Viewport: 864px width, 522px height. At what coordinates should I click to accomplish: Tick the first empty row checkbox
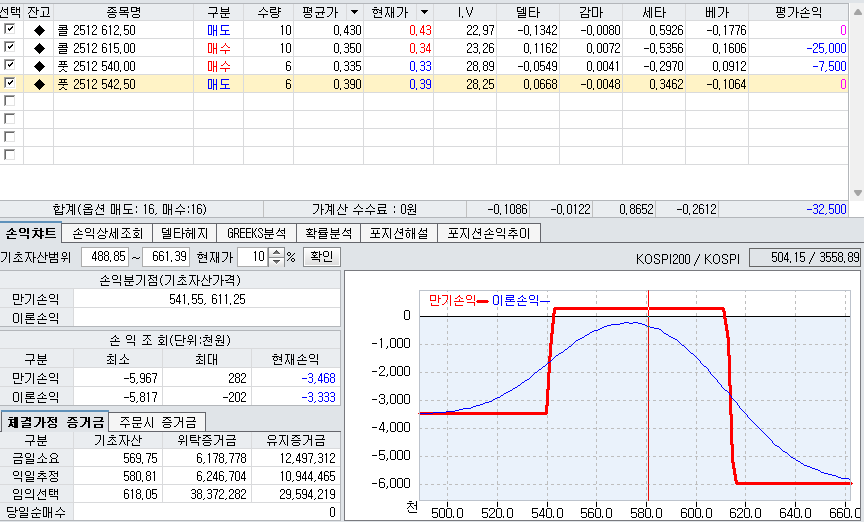(x=9, y=101)
